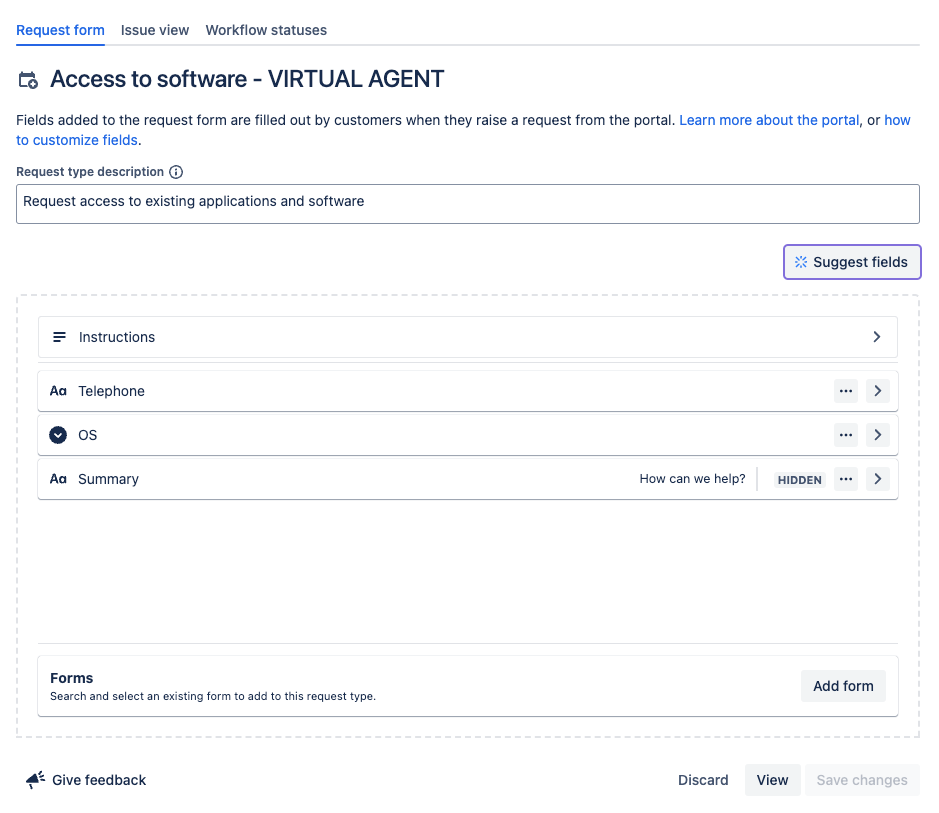Click the paragraph lines icon beside Instructions
The image size is (939, 813).
pyautogui.click(x=59, y=337)
